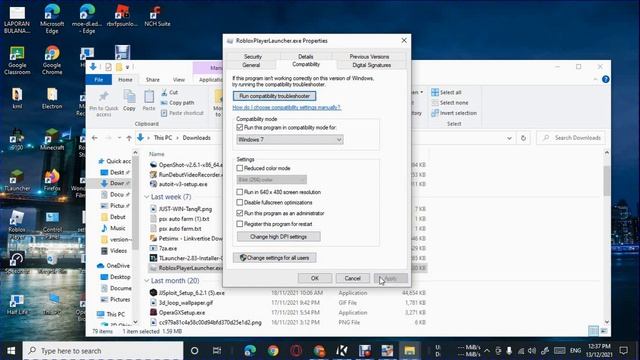The image size is (640, 360).
Task: Open File Explorer taskbar icon
Action: tap(409, 351)
